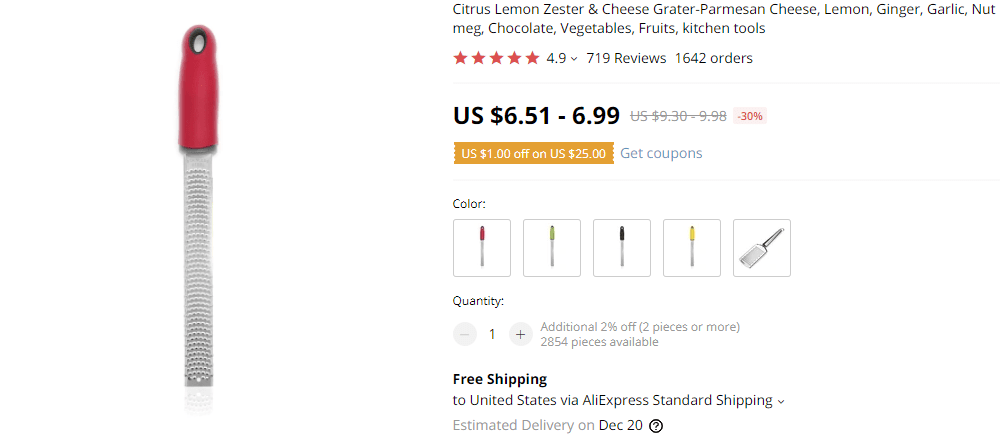
Task: Click the Estimated Delivery help icon
Action: point(656,425)
